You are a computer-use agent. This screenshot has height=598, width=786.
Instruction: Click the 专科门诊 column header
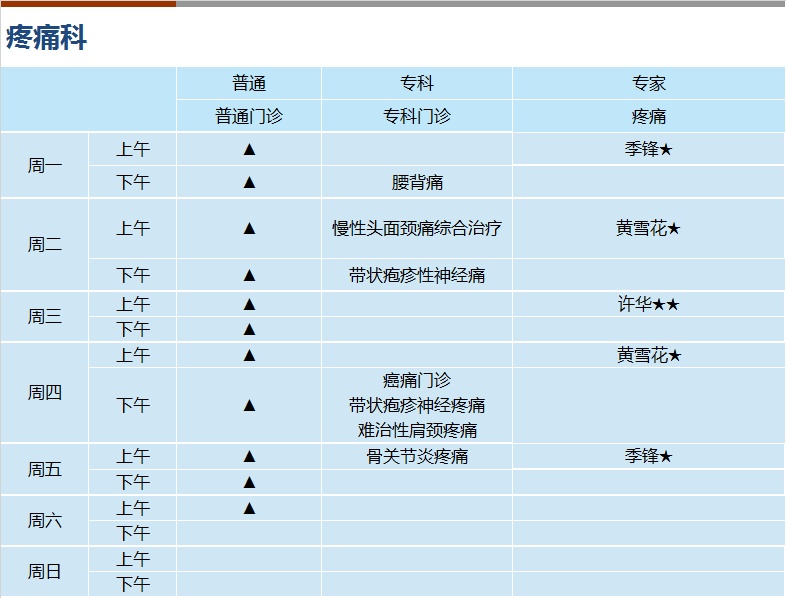coord(417,116)
